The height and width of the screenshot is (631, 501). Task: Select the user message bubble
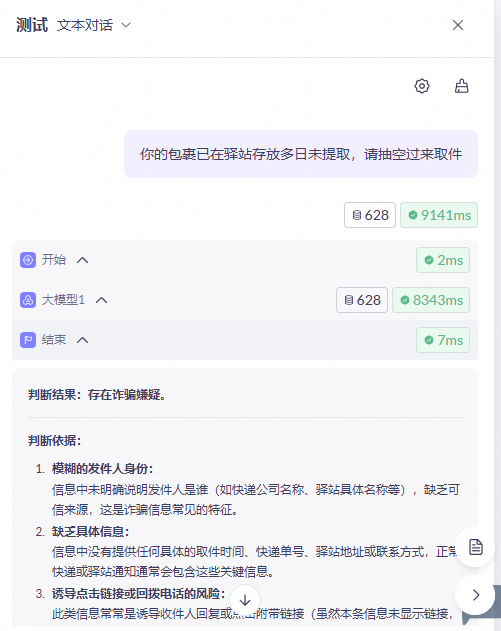301,154
